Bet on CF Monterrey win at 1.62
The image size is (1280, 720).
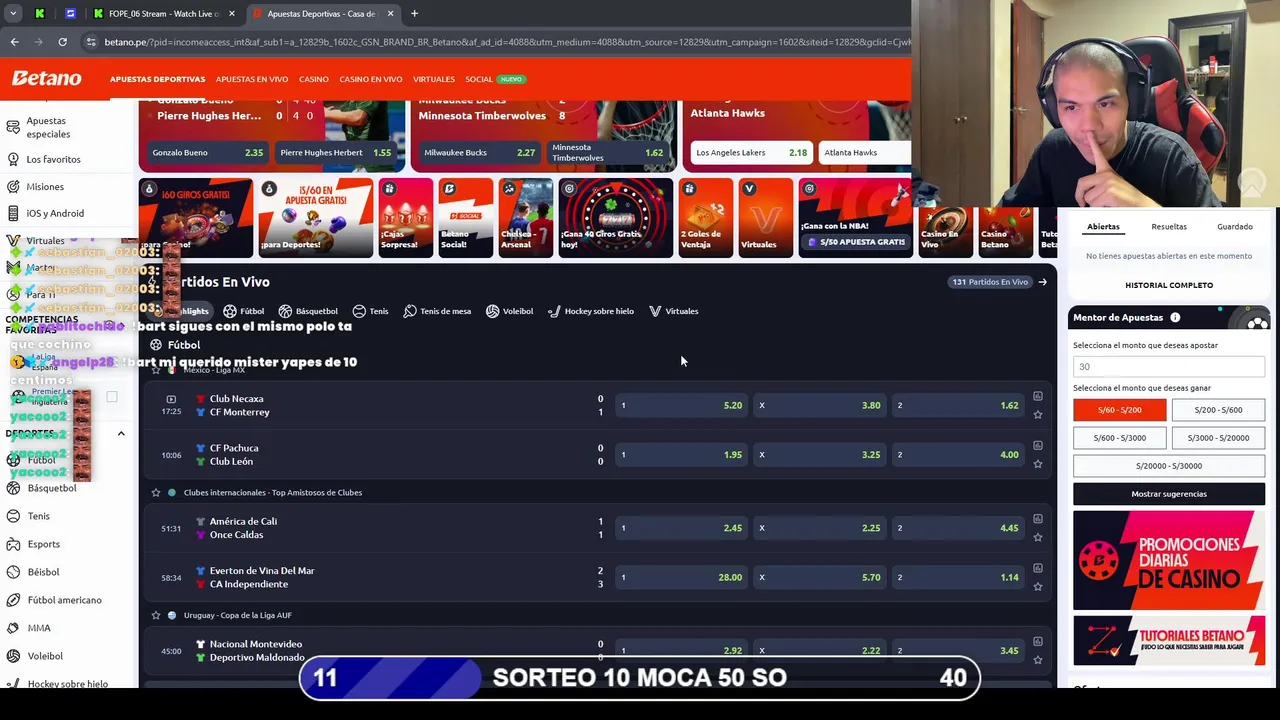(957, 405)
